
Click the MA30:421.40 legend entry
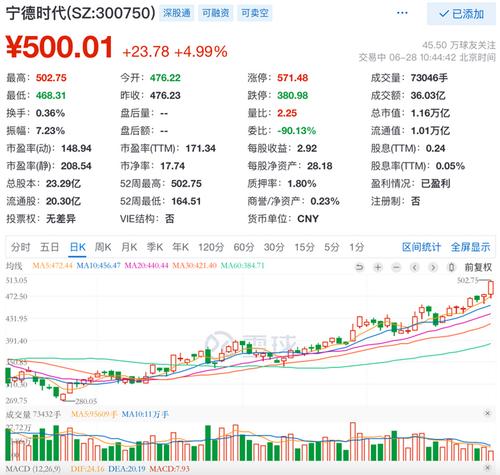coord(194,266)
